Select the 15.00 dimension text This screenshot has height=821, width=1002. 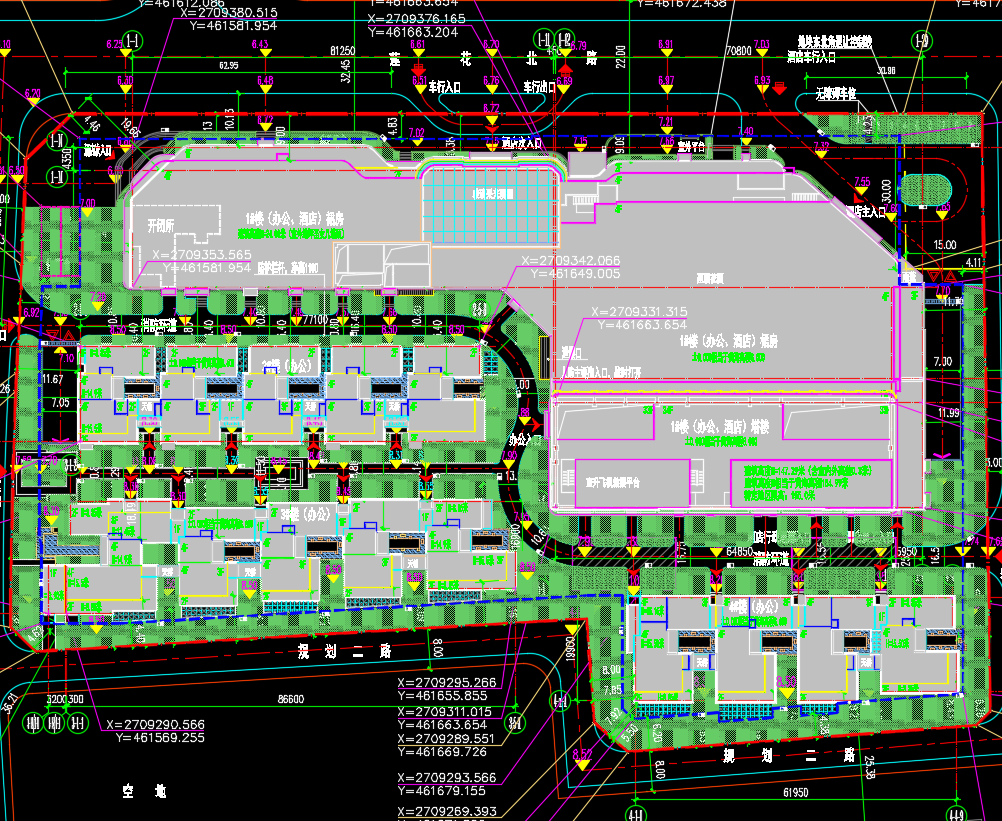[944, 244]
